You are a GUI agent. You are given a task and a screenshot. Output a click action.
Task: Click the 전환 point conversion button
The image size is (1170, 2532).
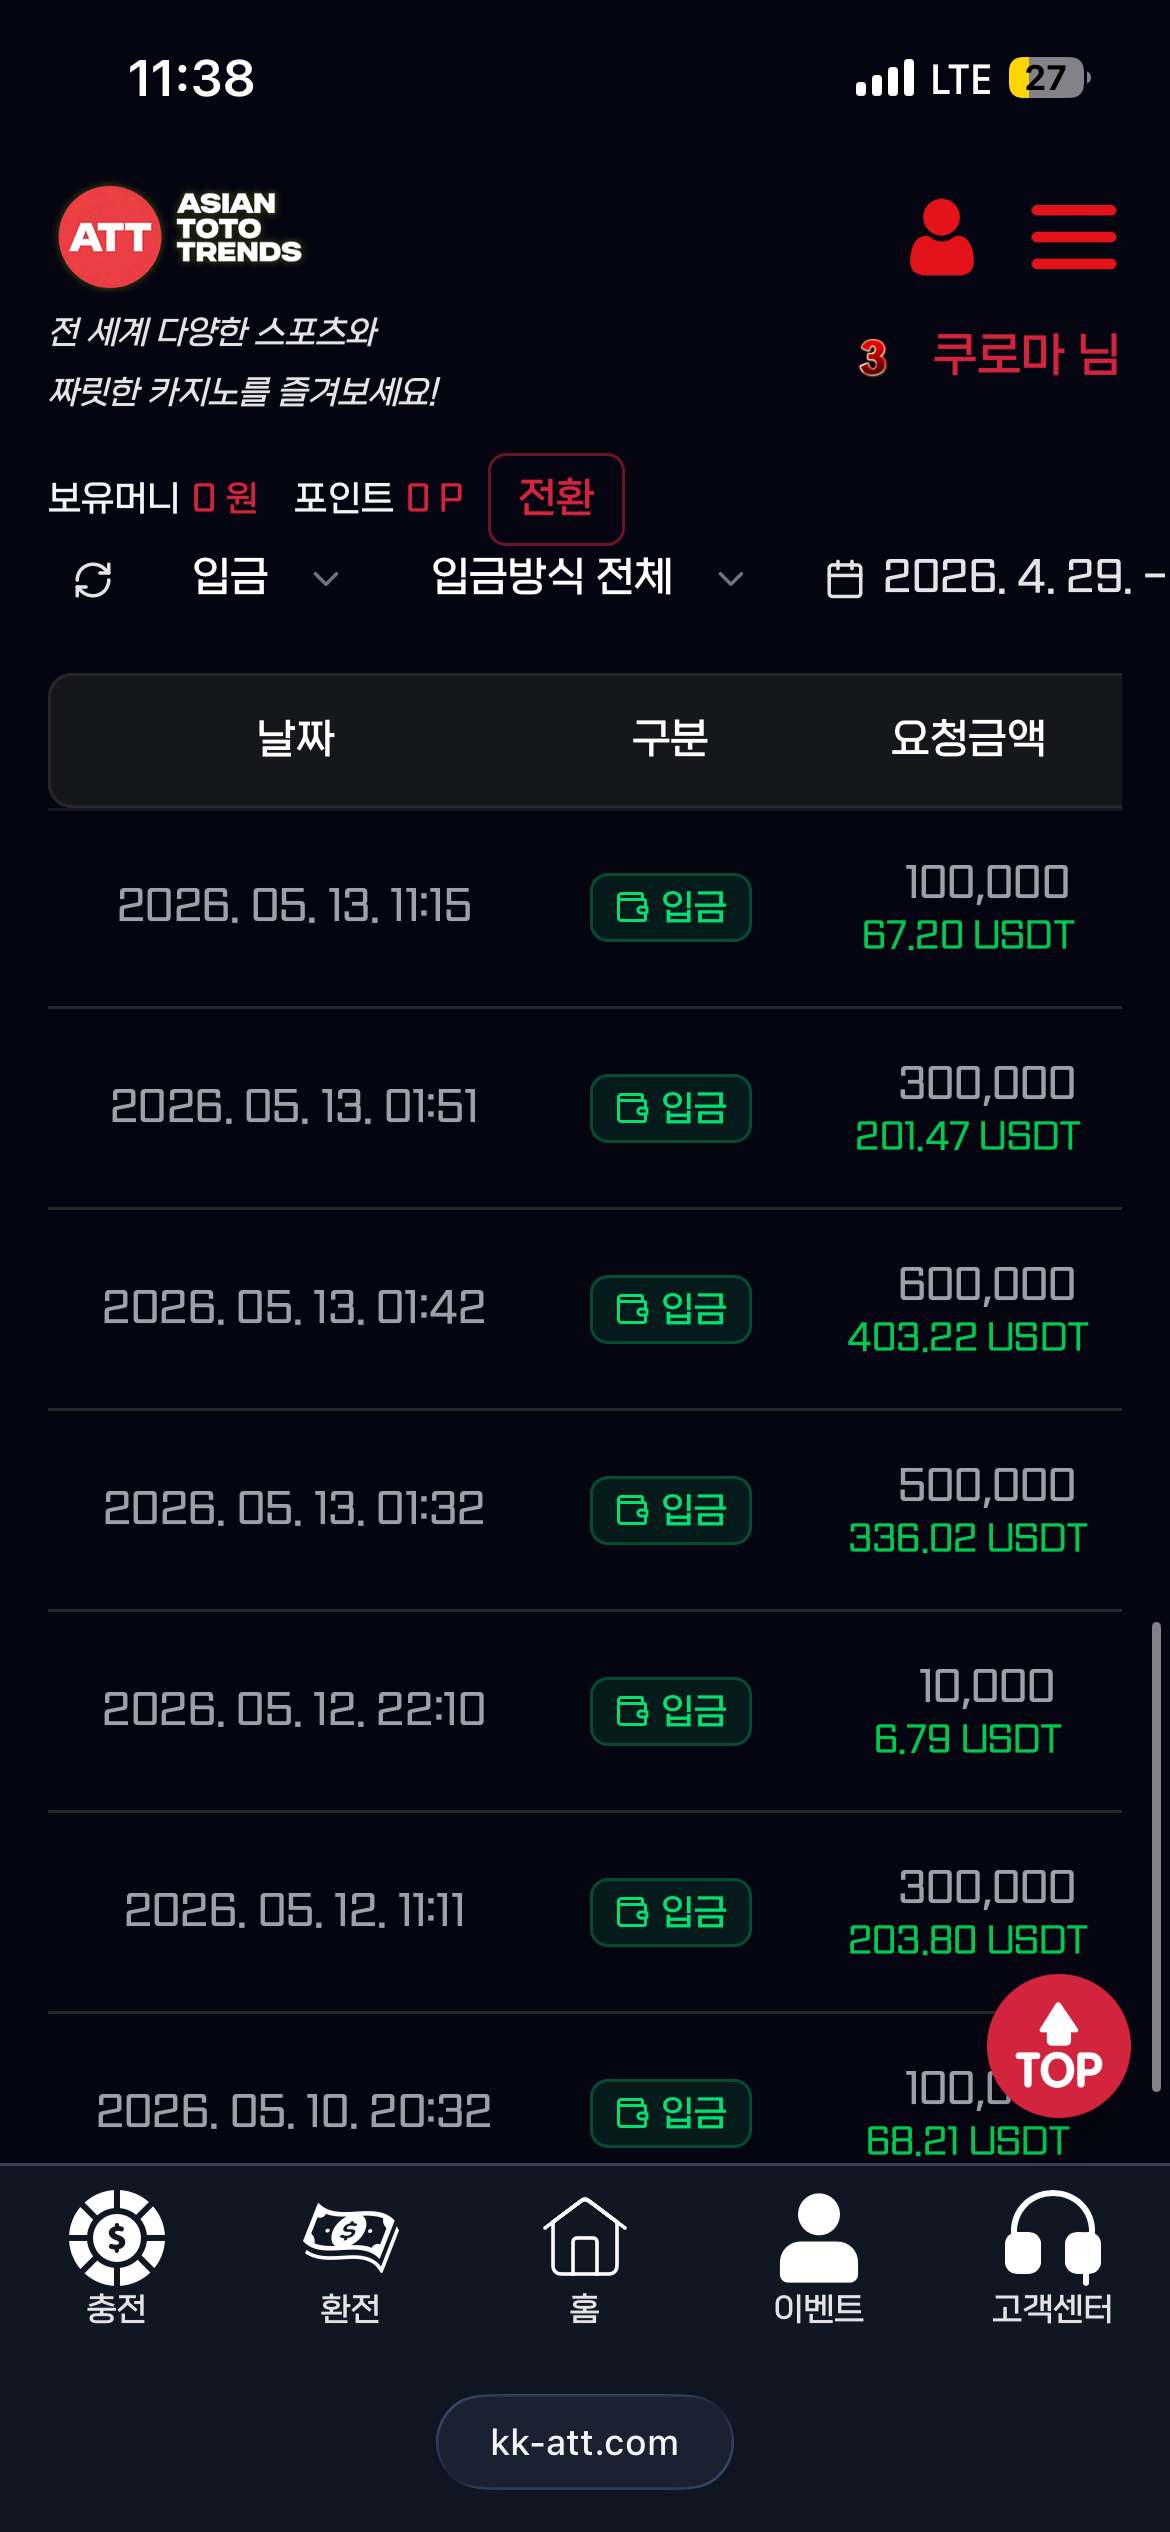click(556, 499)
